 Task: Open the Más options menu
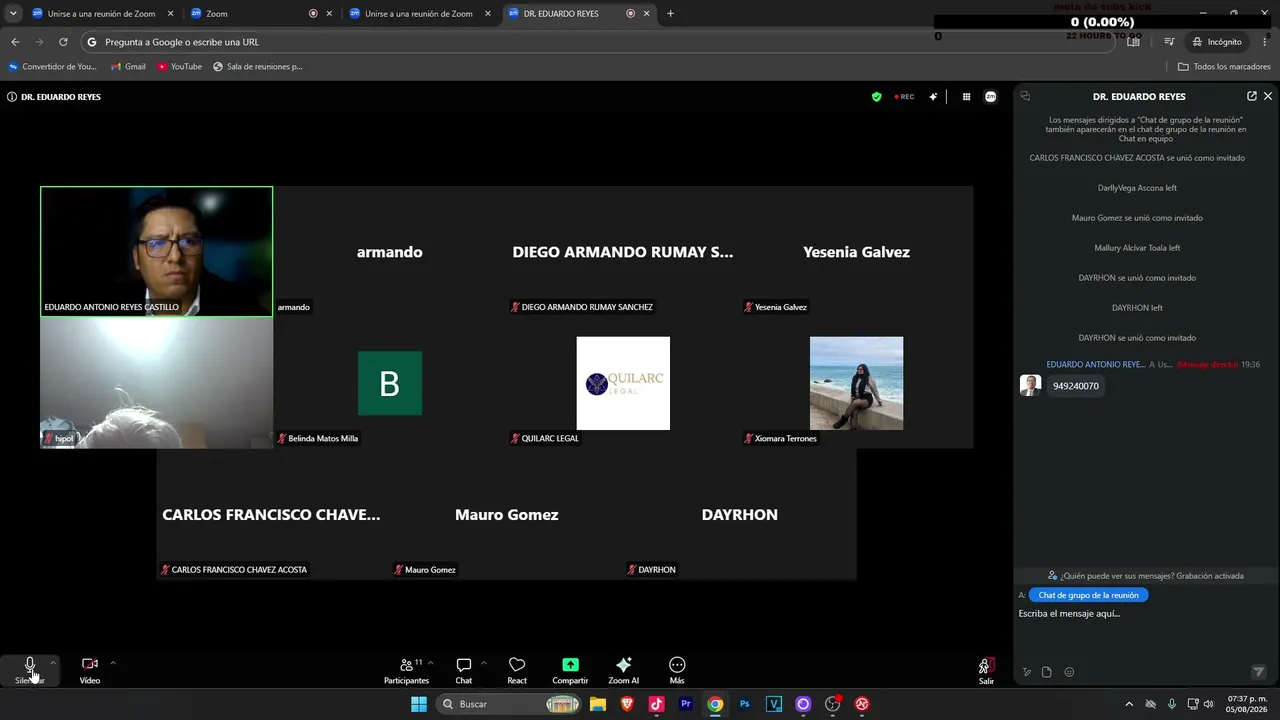pos(677,670)
